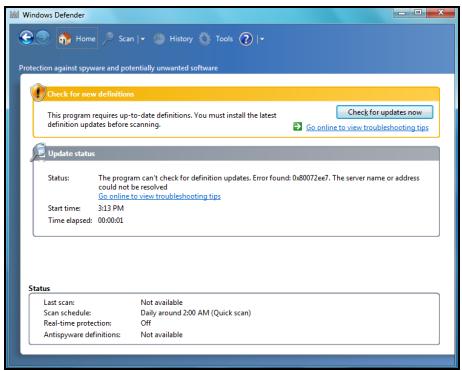Open troubleshooting tips link under Update status

coord(159,196)
